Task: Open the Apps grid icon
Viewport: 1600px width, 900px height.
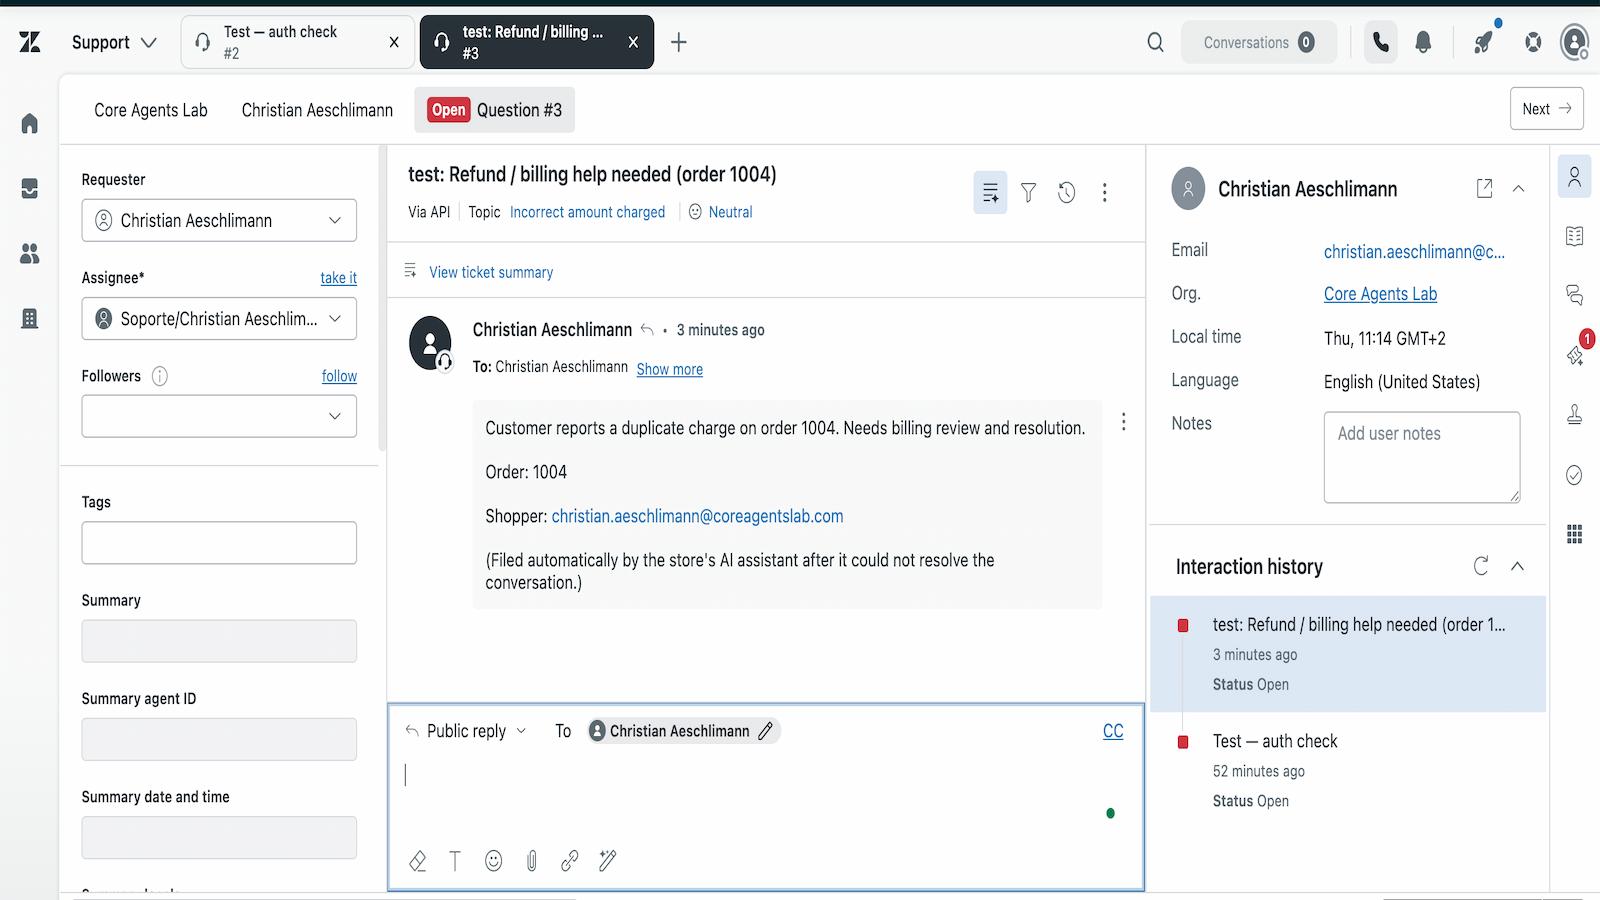Action: point(1574,534)
